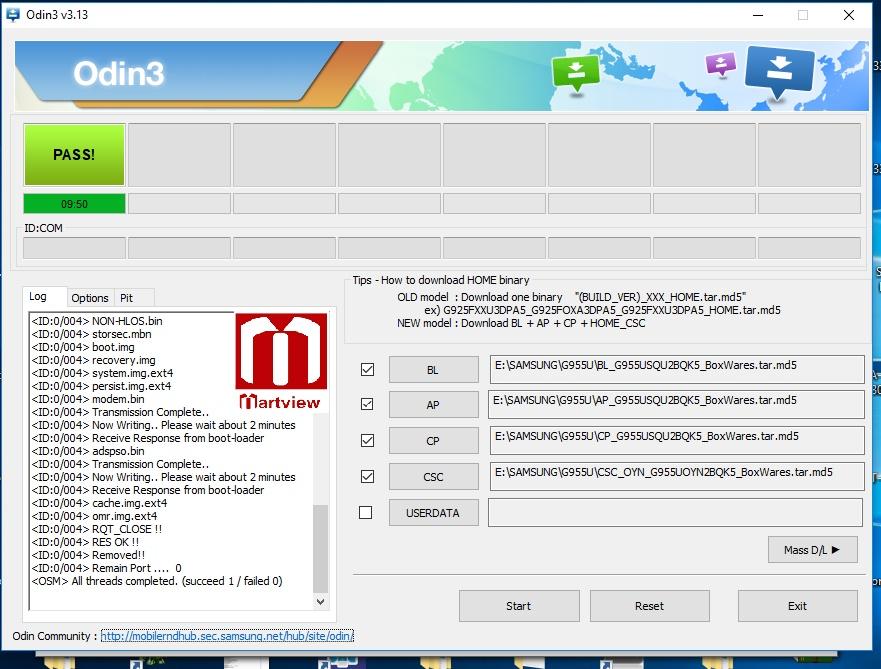Exit the Odin3 application
Screen dimensions: 881x669
[x=798, y=606]
